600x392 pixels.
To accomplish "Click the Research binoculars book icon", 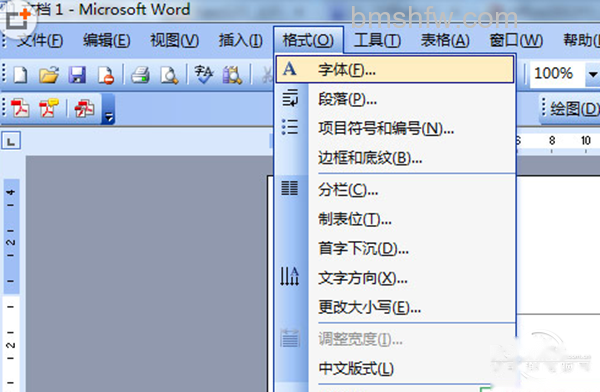I will (233, 74).
